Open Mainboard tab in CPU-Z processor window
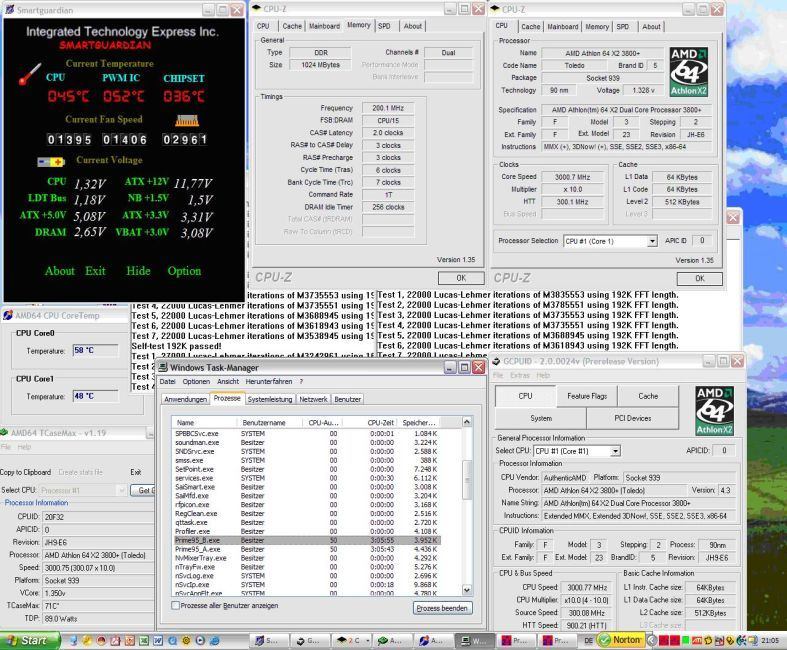Screen dimensions: 787x650 click(x=563, y=27)
